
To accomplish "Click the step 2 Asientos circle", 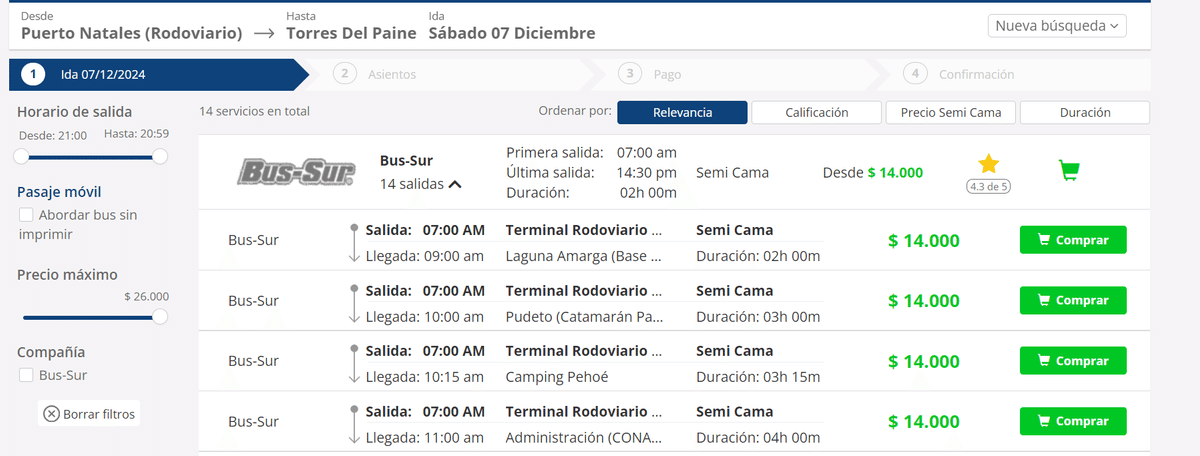I will point(346,74).
